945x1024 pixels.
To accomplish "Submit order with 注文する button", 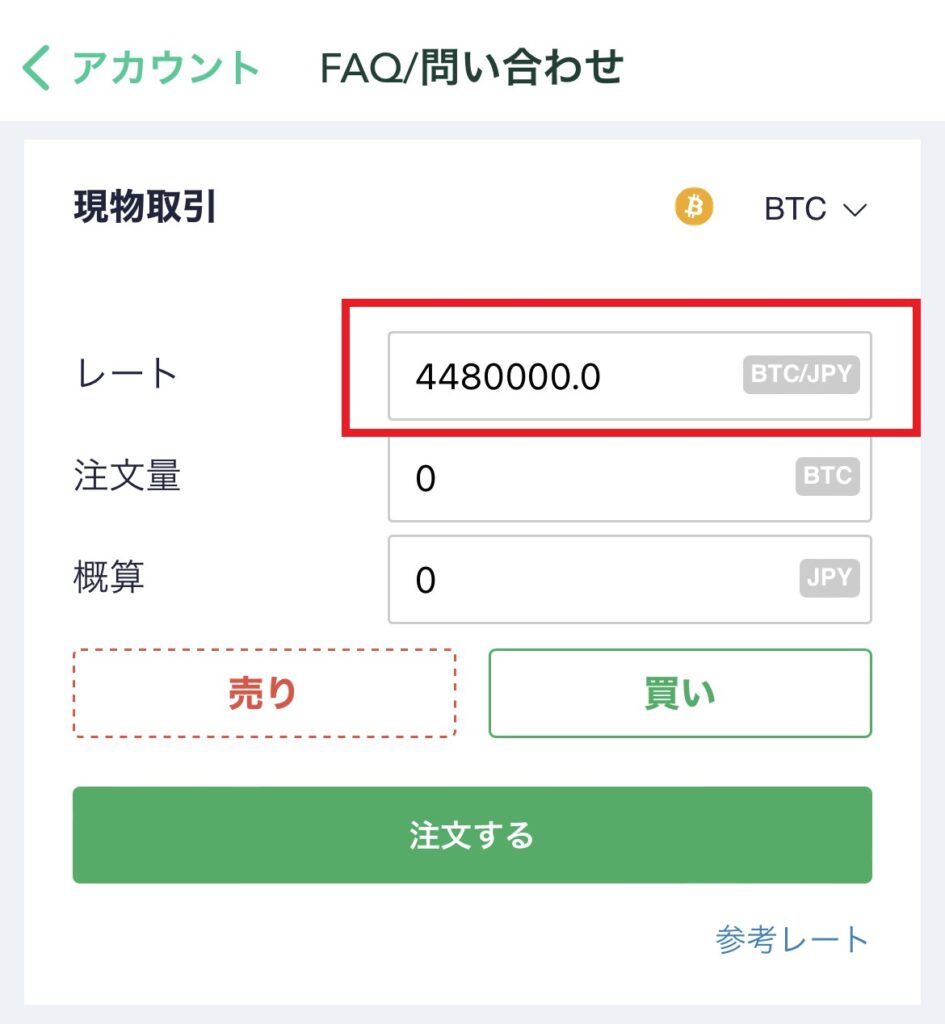I will [472, 835].
